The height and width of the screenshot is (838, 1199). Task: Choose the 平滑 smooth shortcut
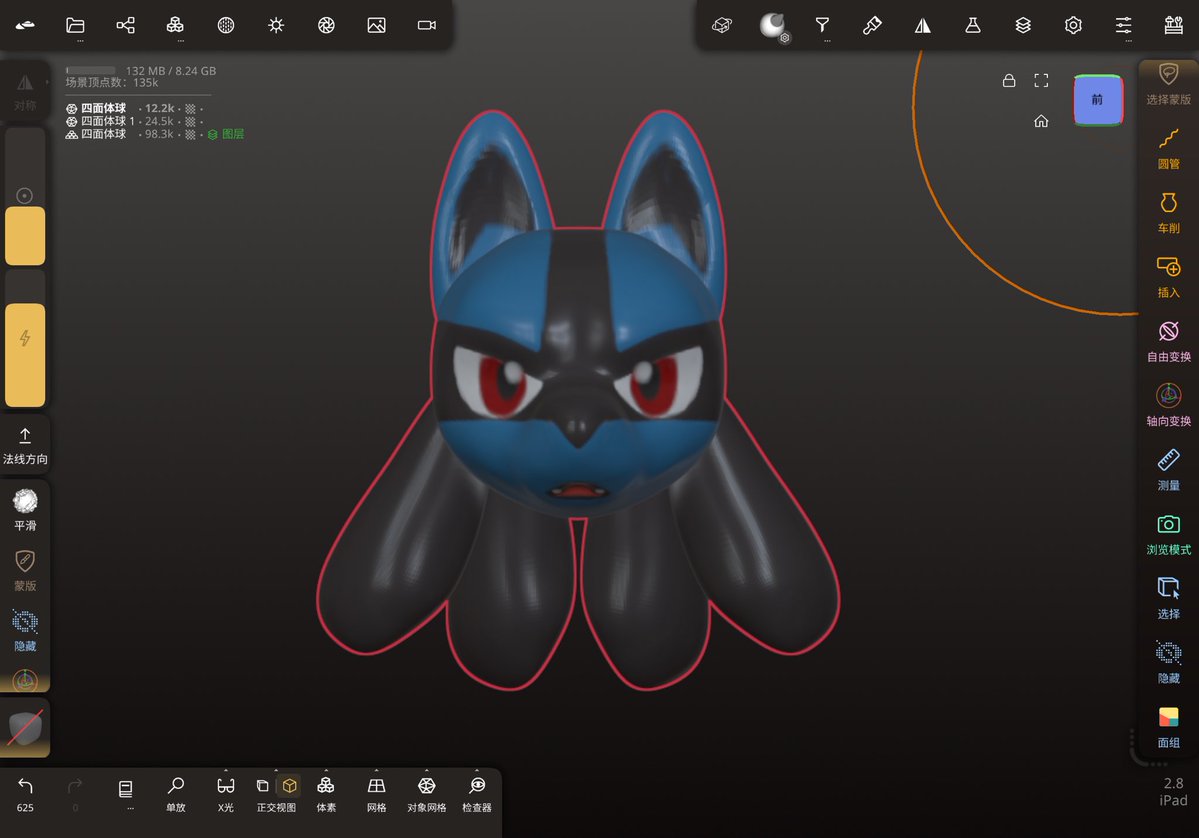tap(24, 509)
